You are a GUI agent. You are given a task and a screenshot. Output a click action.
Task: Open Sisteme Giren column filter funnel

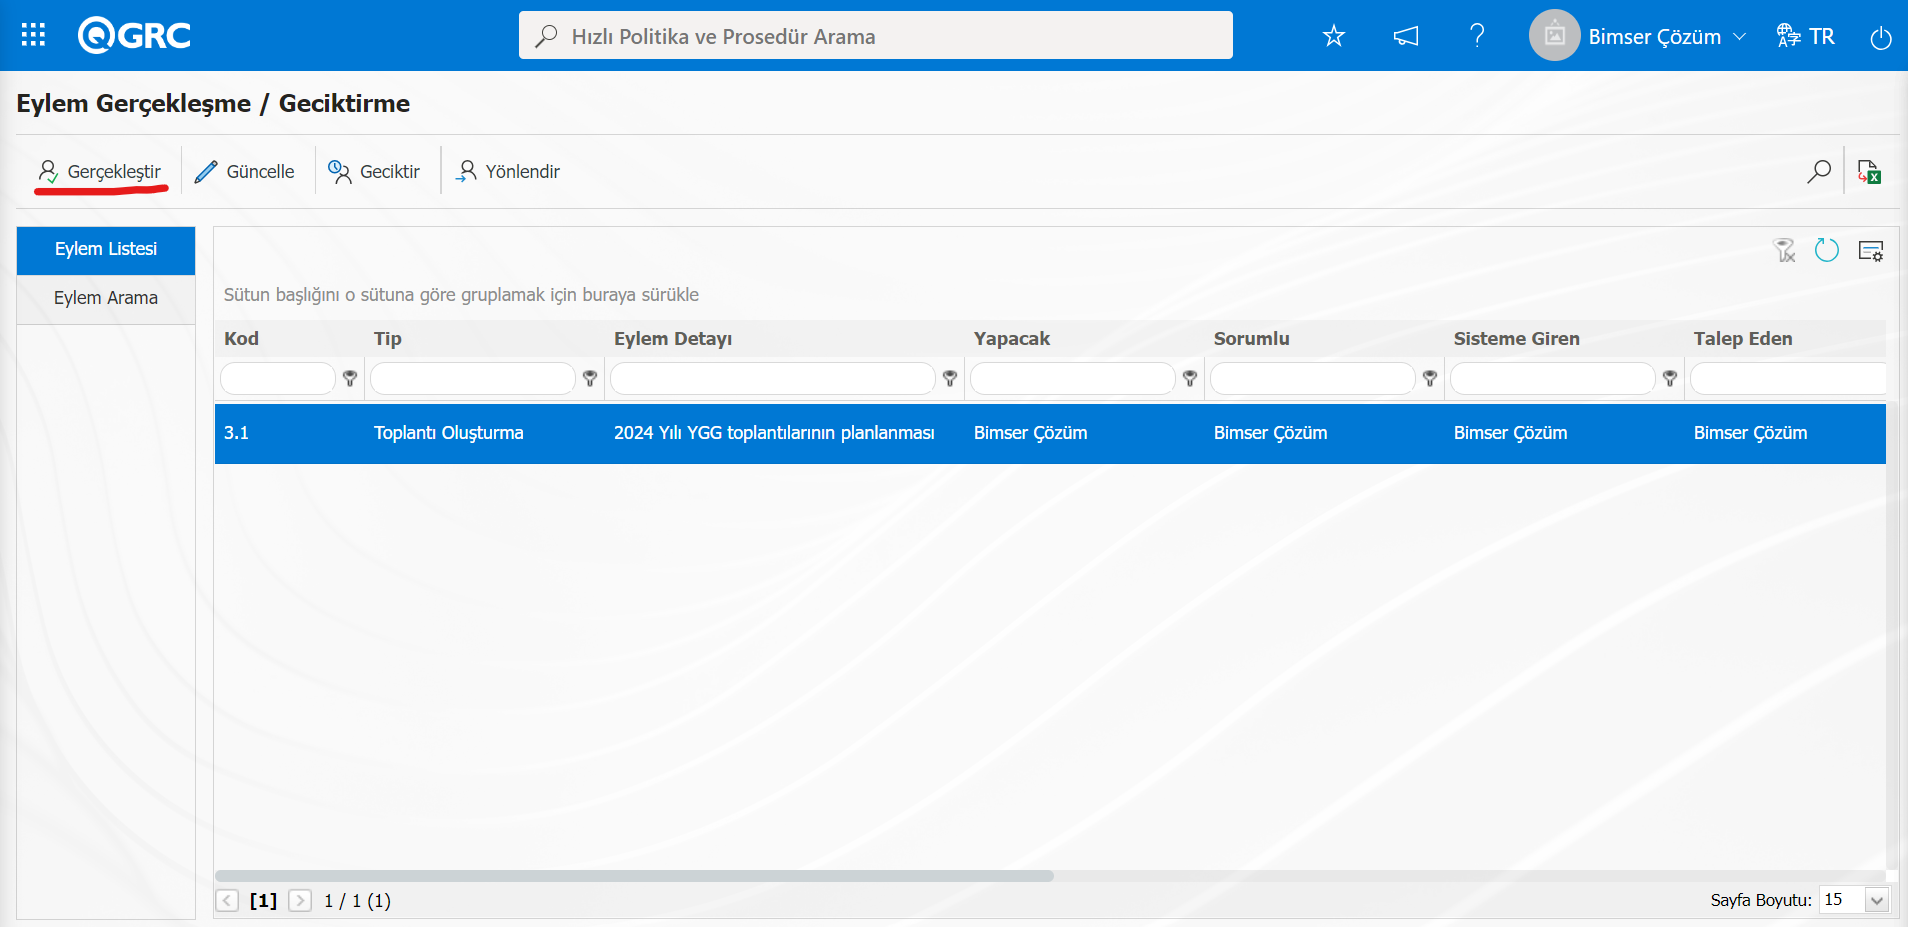pyautogui.click(x=1670, y=378)
